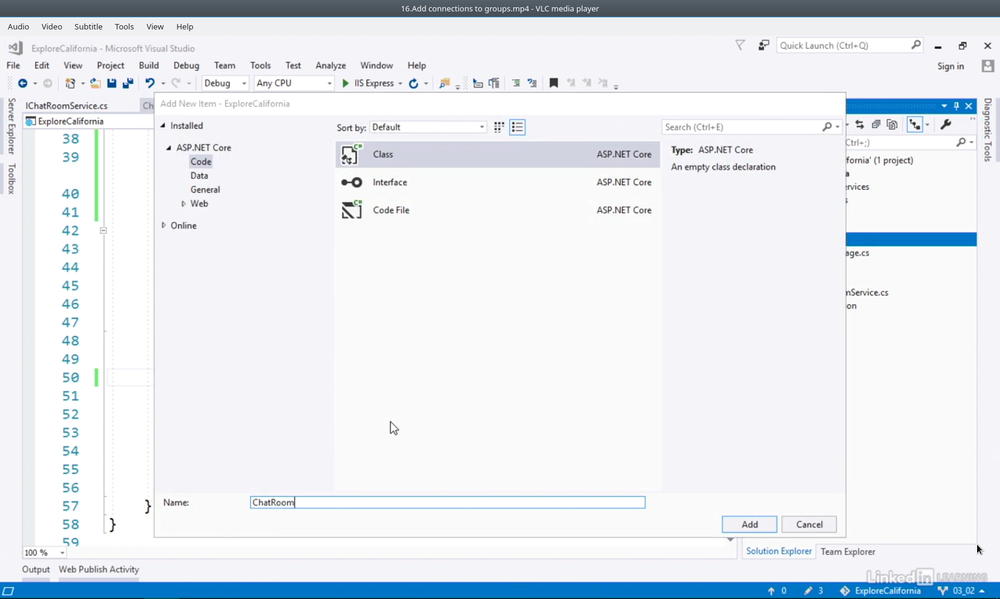Screen dimensions: 1000x599
Task: Click Solution Explorer properties wrench icon
Action: point(946,124)
